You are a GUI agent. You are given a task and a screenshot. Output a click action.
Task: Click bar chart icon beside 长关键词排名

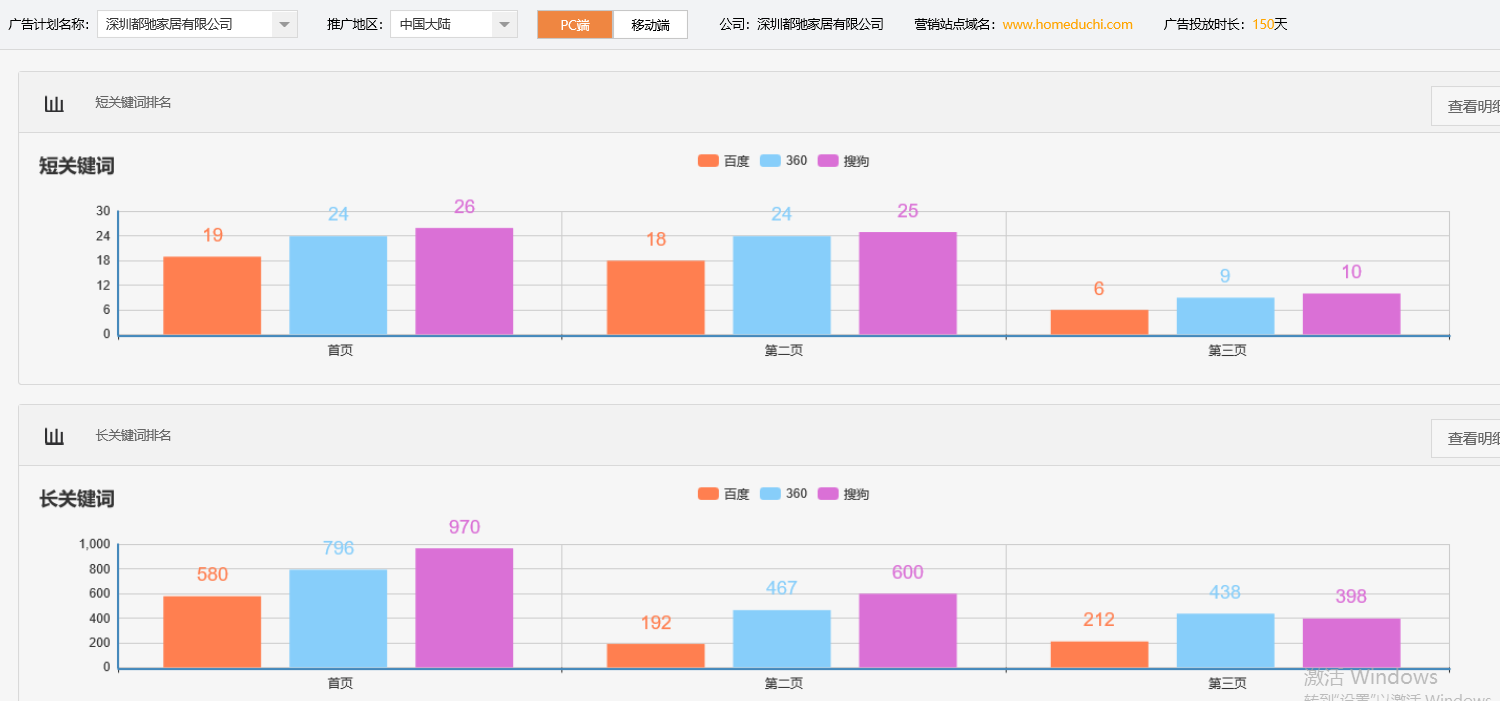[x=54, y=436]
